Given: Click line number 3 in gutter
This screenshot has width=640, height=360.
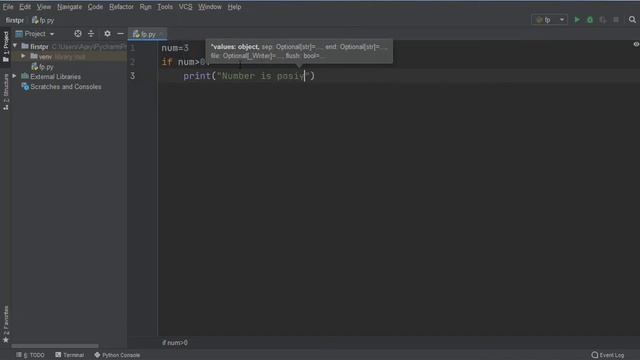Looking at the screenshot, I should coord(132,76).
